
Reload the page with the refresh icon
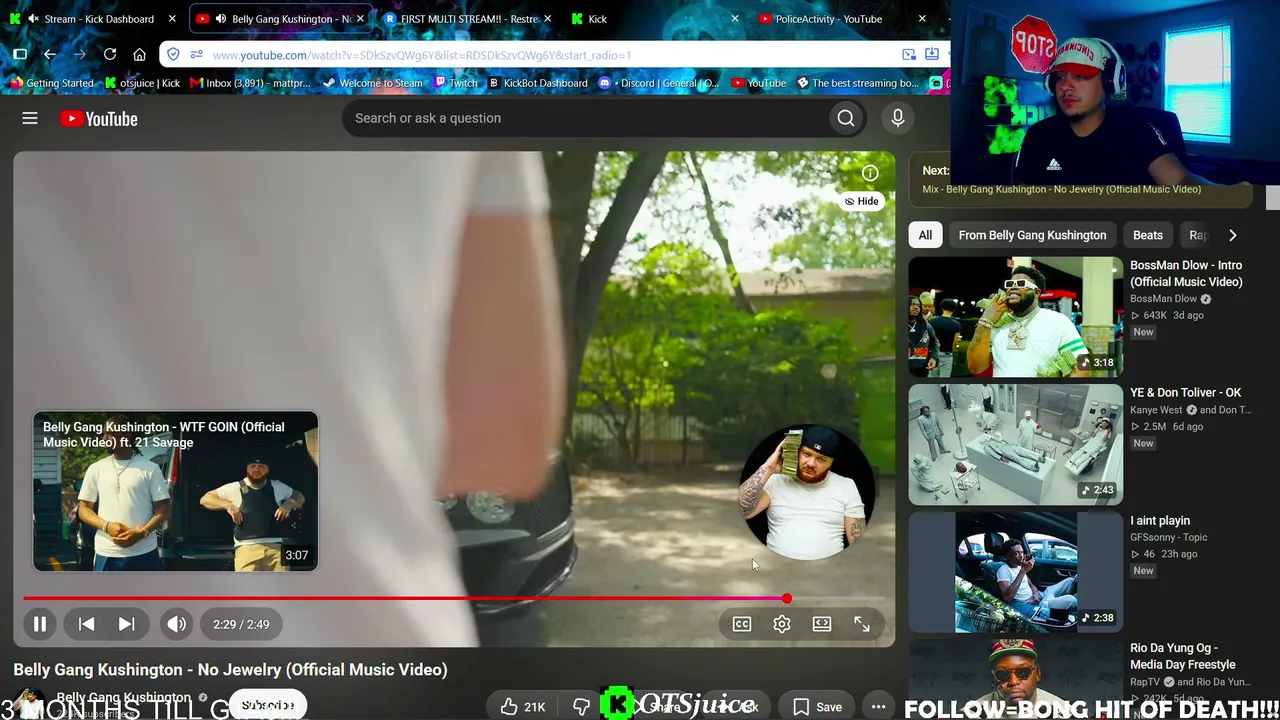point(110,54)
